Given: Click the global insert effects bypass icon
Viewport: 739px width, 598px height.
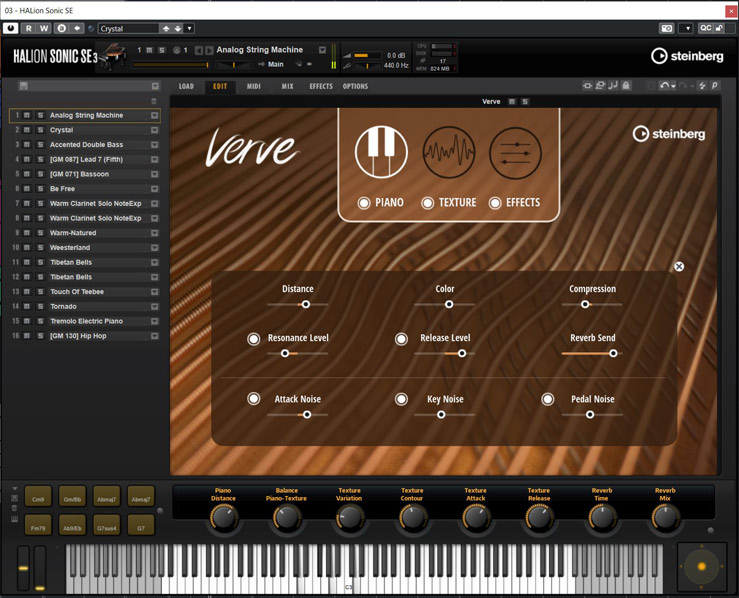Looking at the screenshot, I should [587, 86].
